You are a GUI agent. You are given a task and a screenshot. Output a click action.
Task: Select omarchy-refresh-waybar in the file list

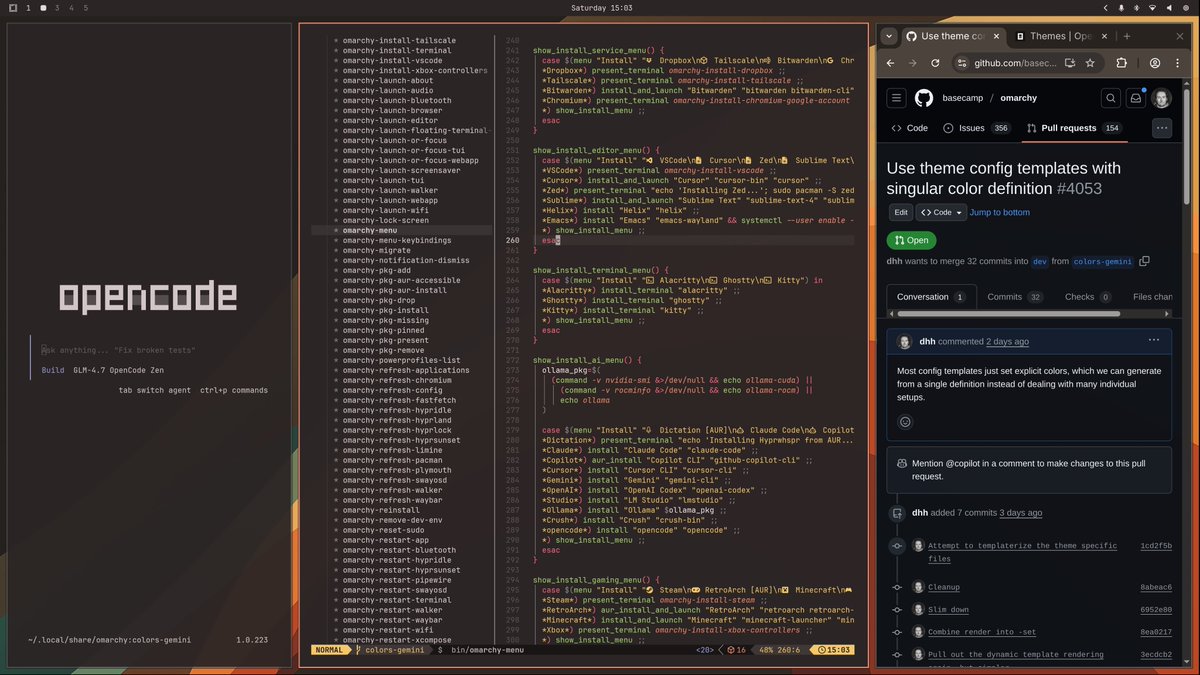tap(392, 500)
